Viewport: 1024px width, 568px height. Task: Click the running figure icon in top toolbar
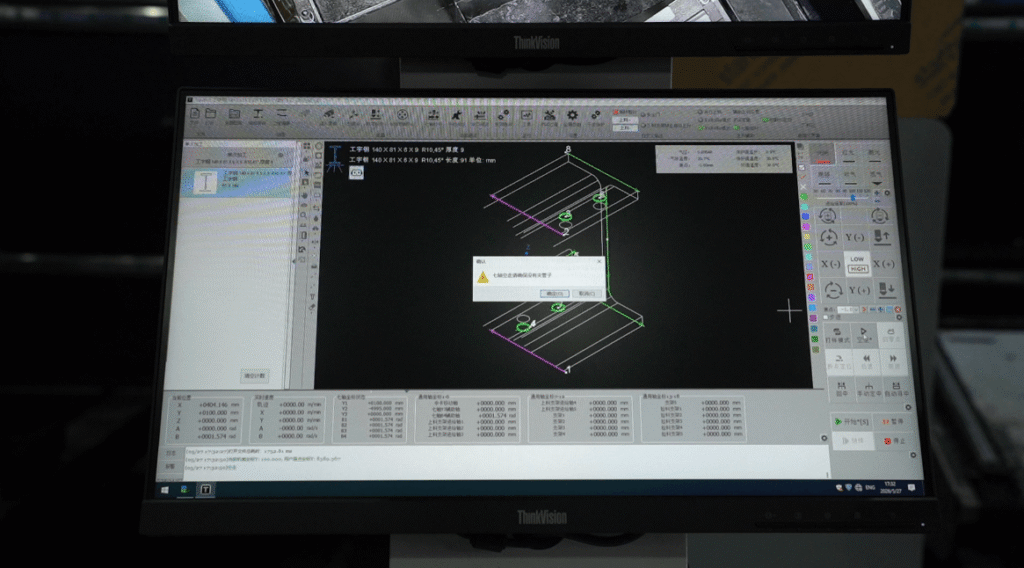[x=456, y=116]
